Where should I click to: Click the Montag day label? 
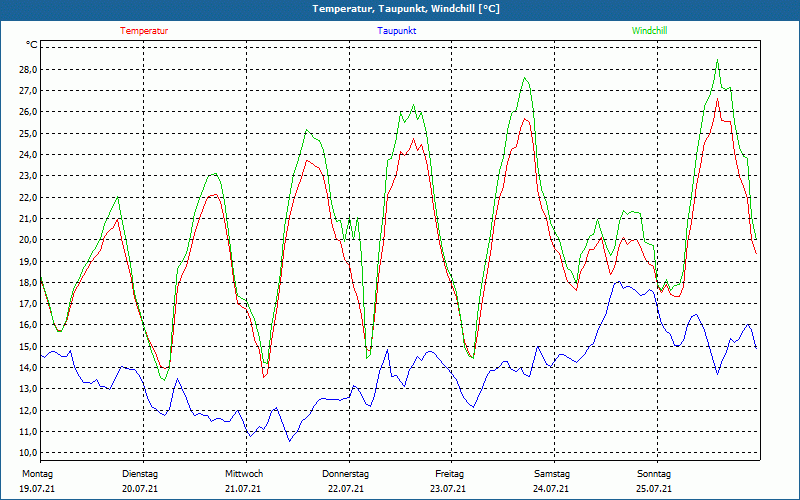click(37, 474)
